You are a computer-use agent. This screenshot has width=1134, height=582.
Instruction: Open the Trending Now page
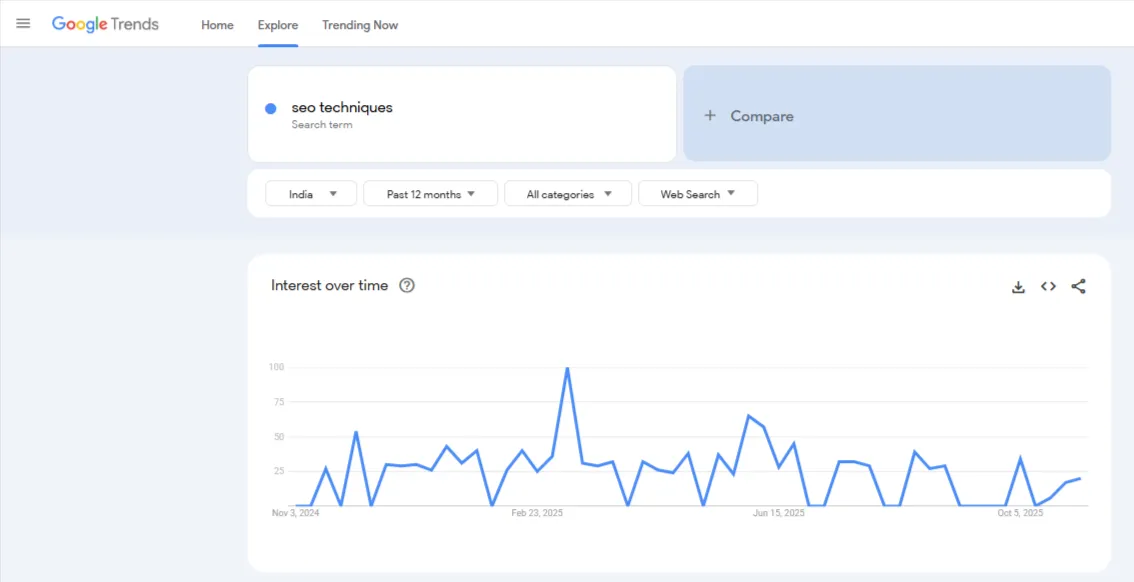point(359,25)
